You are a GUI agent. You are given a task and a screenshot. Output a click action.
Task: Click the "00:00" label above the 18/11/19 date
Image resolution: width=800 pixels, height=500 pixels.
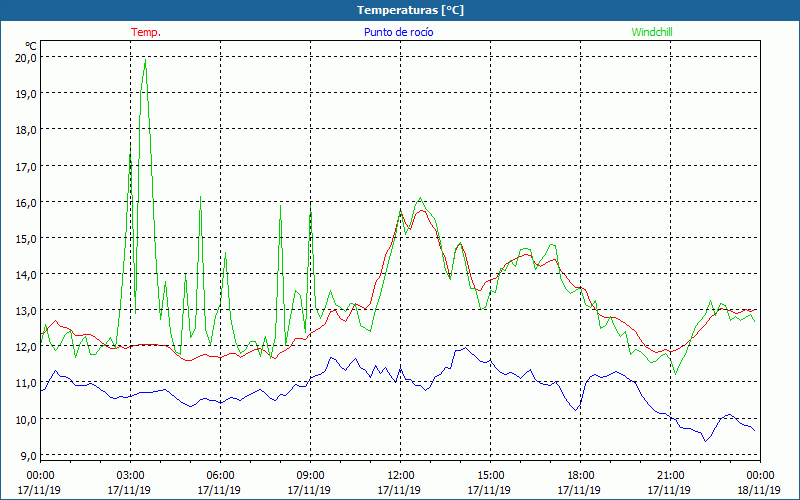click(x=760, y=475)
